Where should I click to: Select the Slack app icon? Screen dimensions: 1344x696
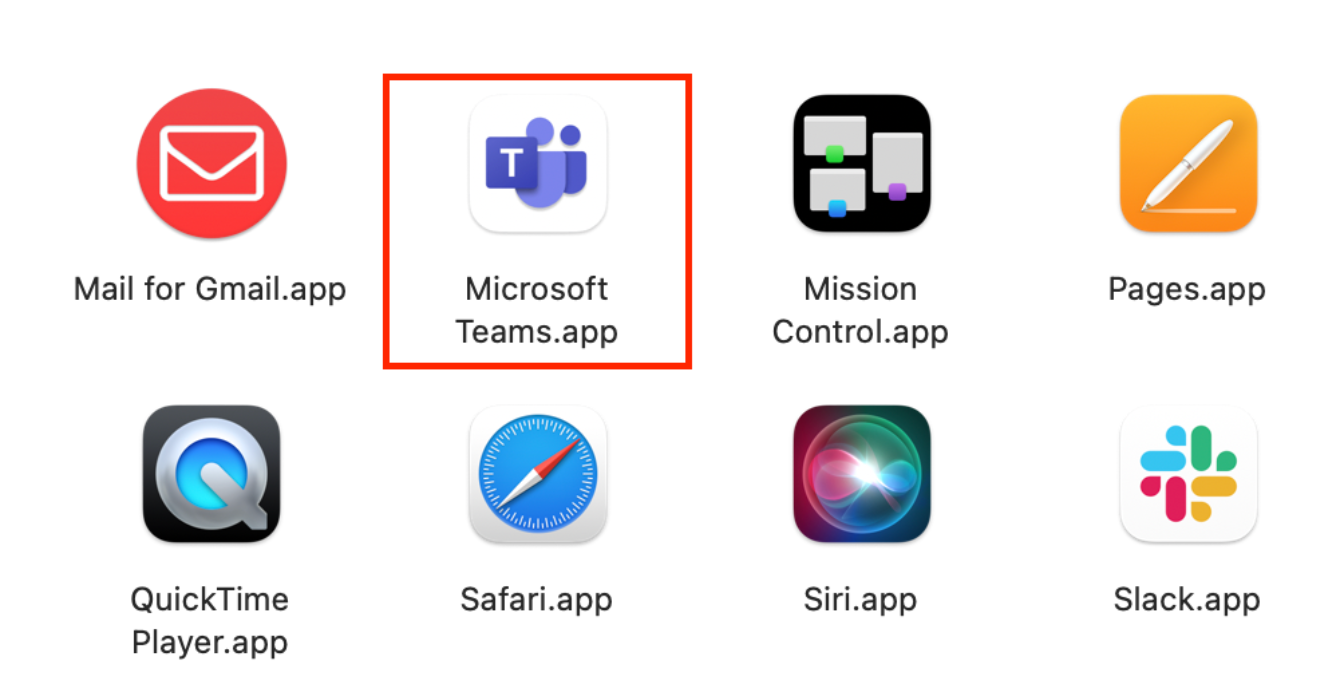(1188, 474)
